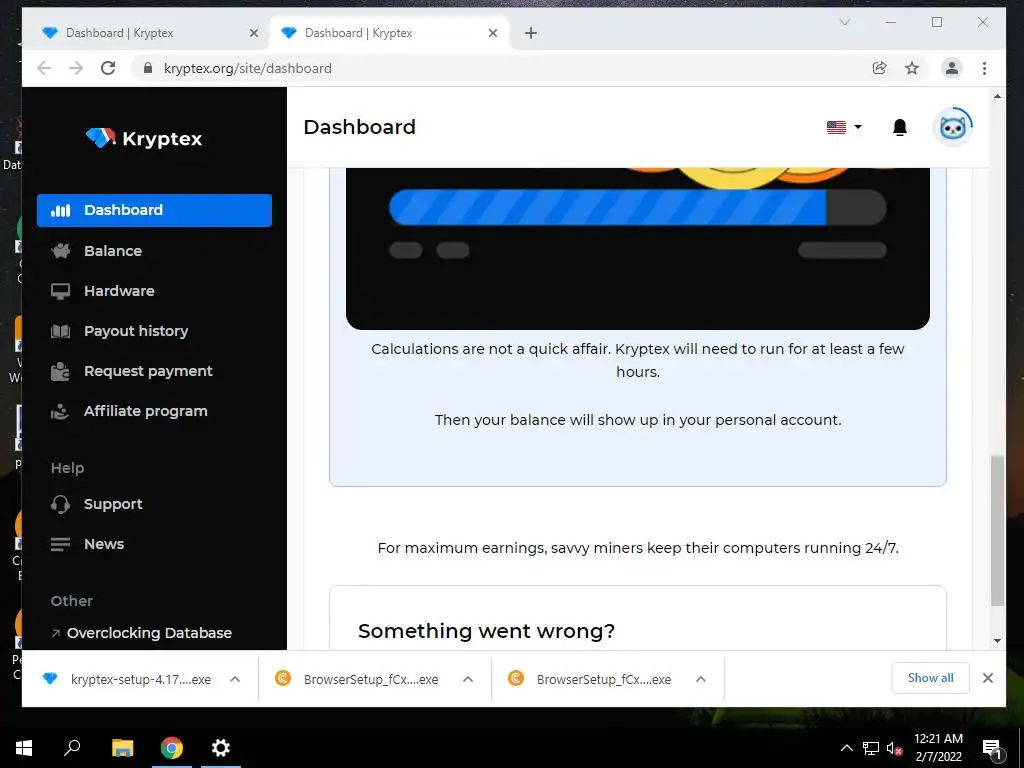The image size is (1024, 768).
Task: Click the mining progress bar
Action: [637, 208]
